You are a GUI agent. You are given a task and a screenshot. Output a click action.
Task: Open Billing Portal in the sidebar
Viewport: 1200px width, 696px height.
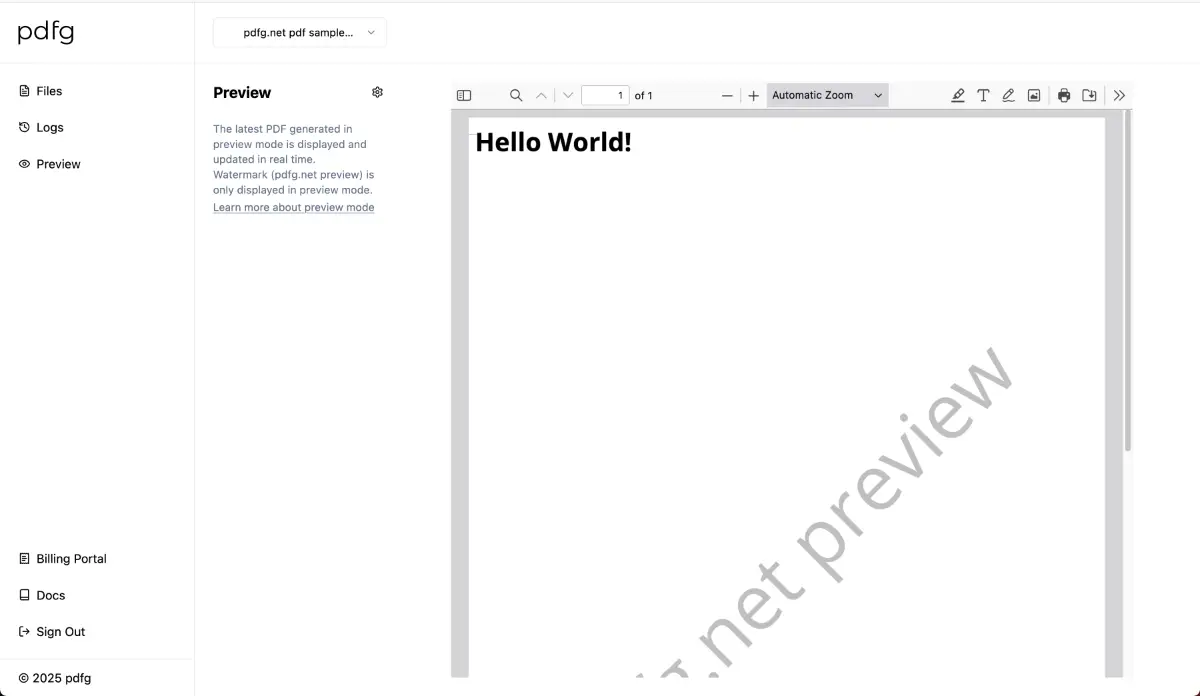[71, 559]
